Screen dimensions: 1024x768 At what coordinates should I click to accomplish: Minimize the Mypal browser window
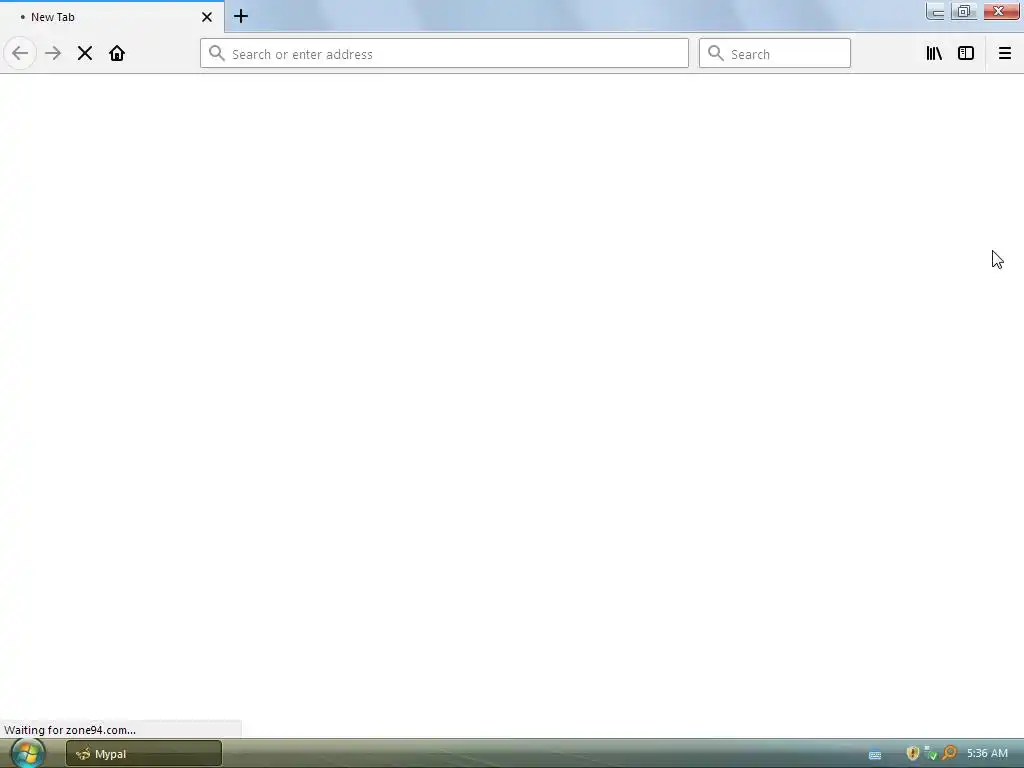pyautogui.click(x=936, y=12)
